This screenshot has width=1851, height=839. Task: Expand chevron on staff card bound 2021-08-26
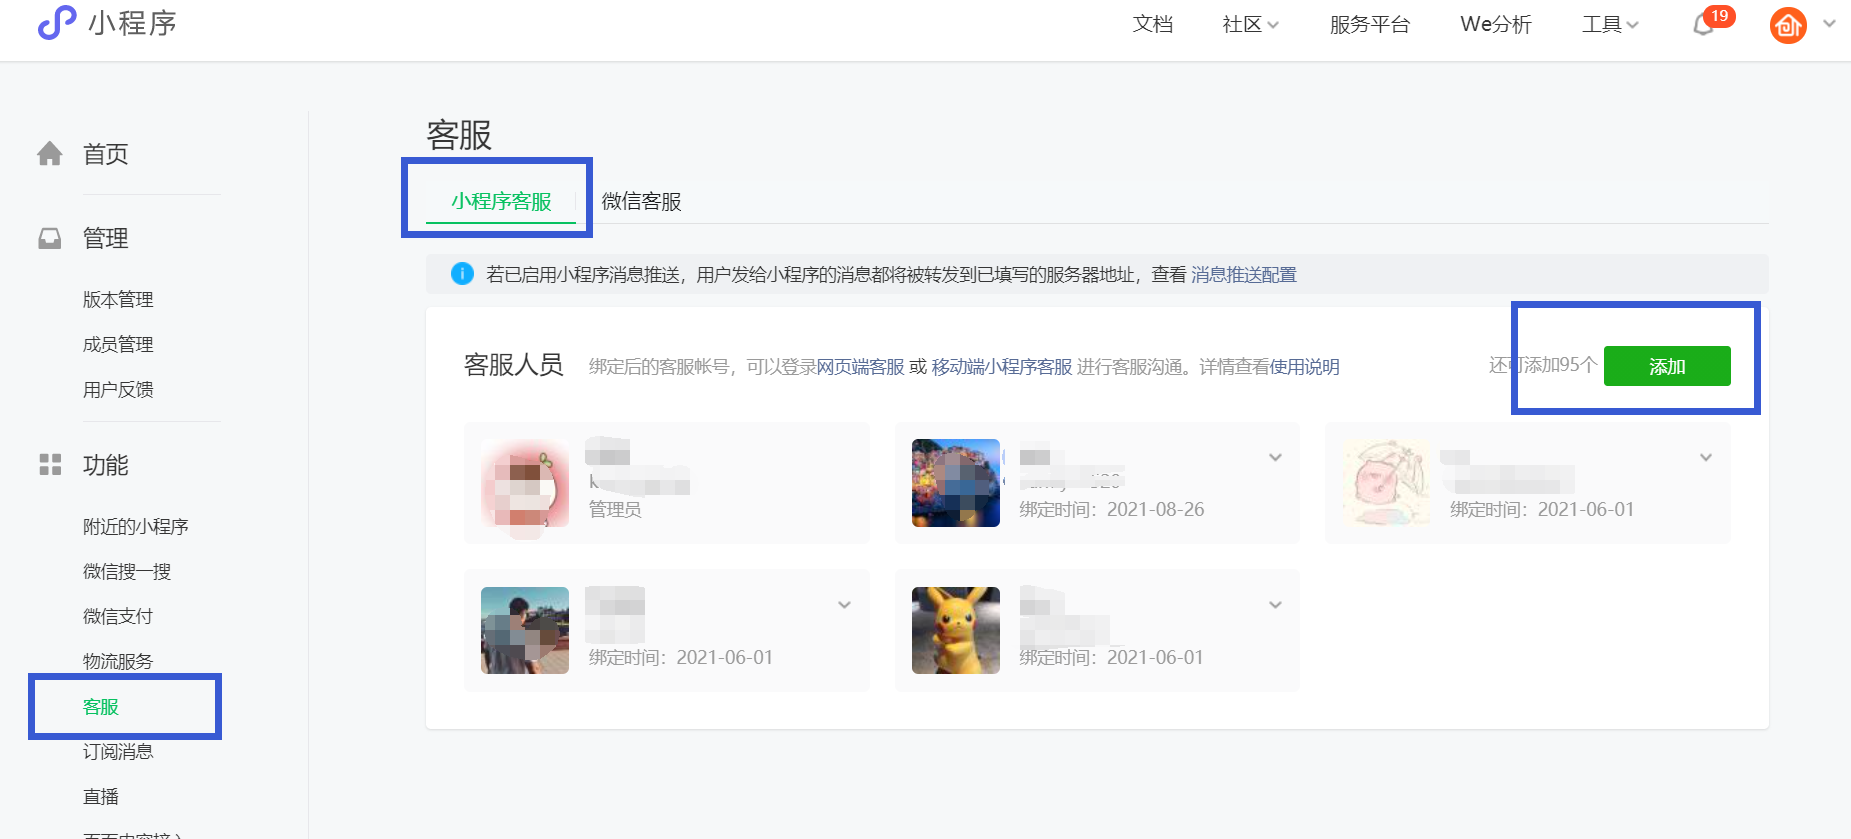1275,458
